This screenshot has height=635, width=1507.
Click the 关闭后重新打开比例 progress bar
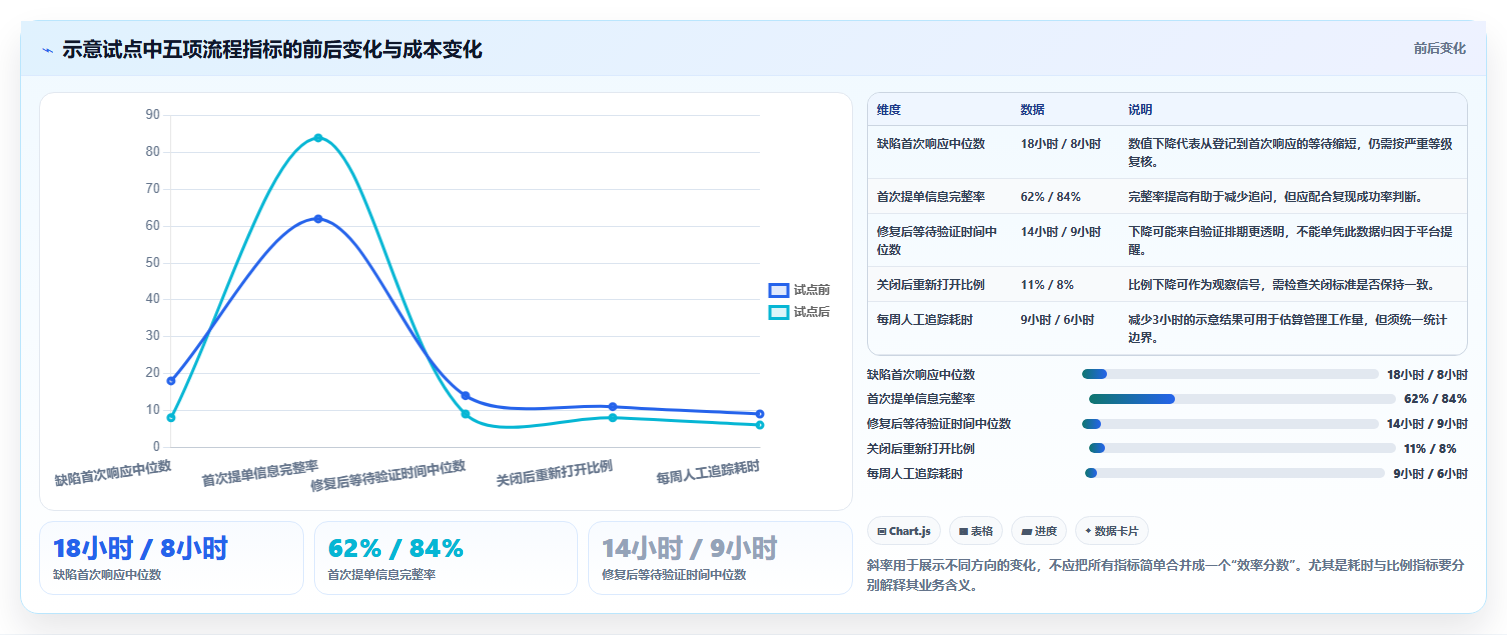1242,449
